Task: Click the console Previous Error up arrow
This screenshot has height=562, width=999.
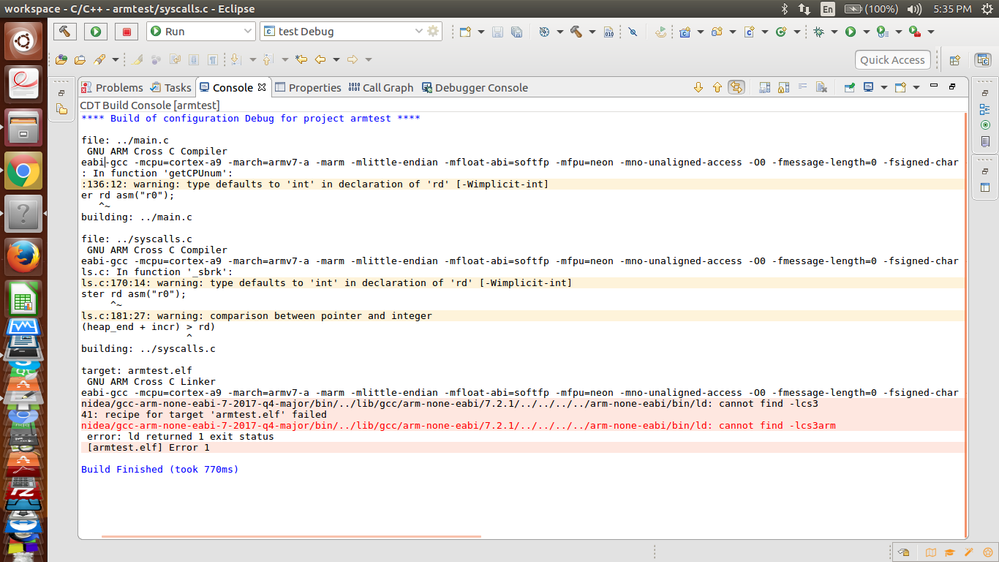Action: click(x=717, y=87)
